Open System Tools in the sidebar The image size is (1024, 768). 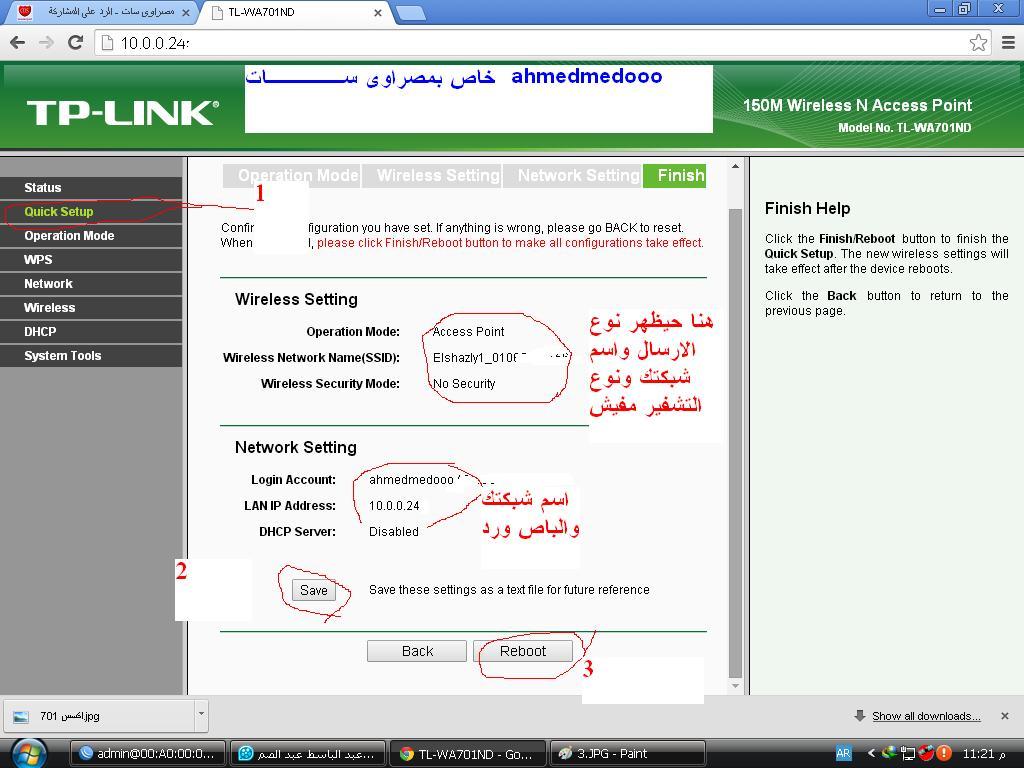coord(91,356)
